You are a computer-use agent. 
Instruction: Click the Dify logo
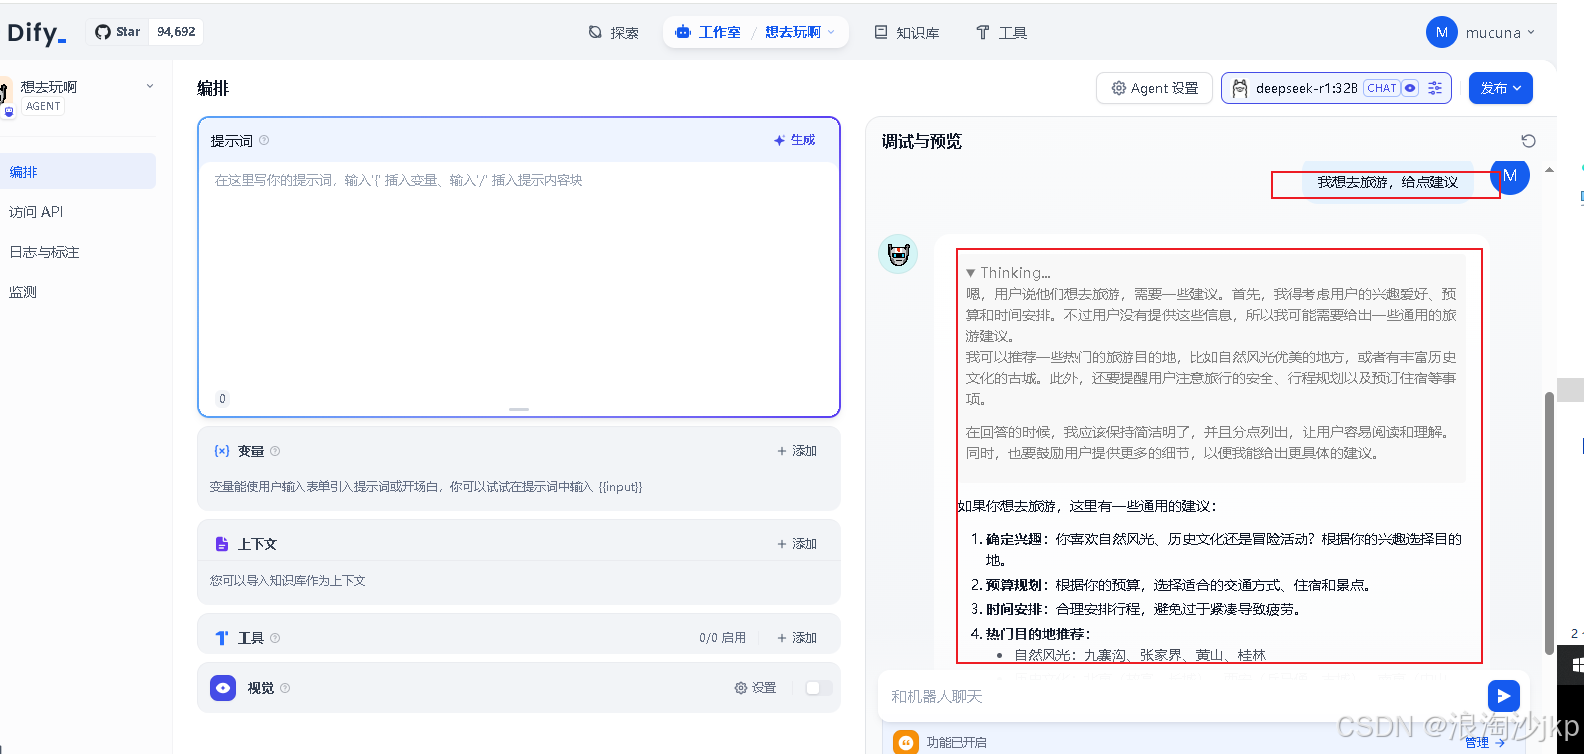tap(36, 32)
